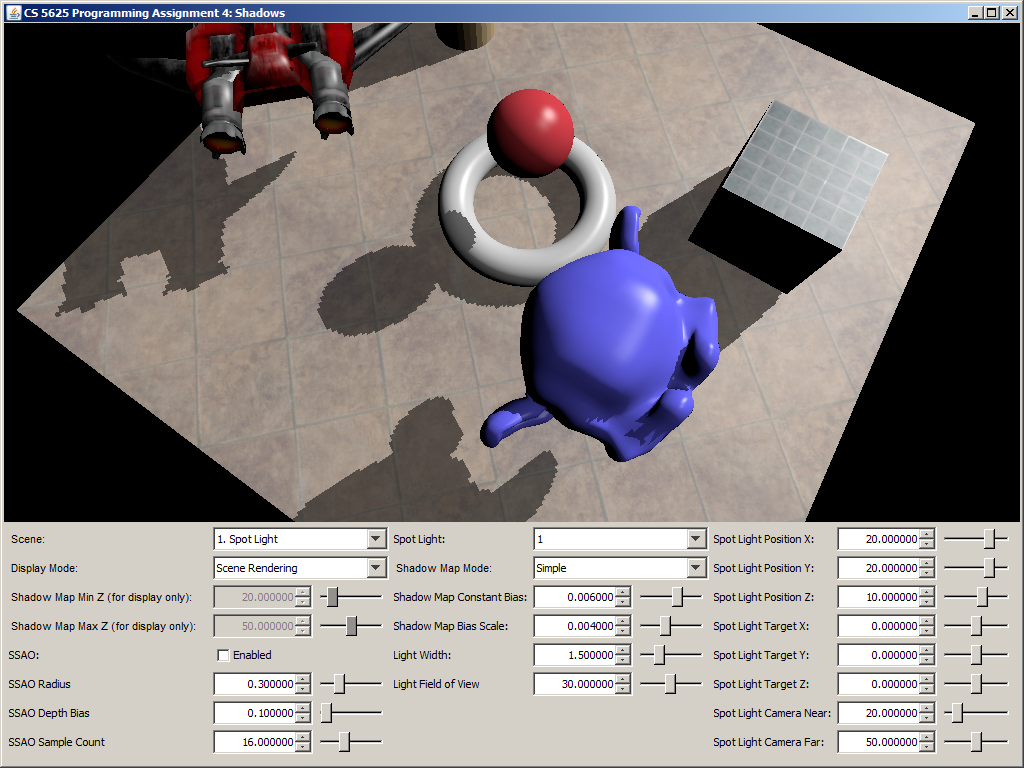The image size is (1024, 768).
Task: Open the Shadow Map Mode dropdown
Action: point(696,568)
